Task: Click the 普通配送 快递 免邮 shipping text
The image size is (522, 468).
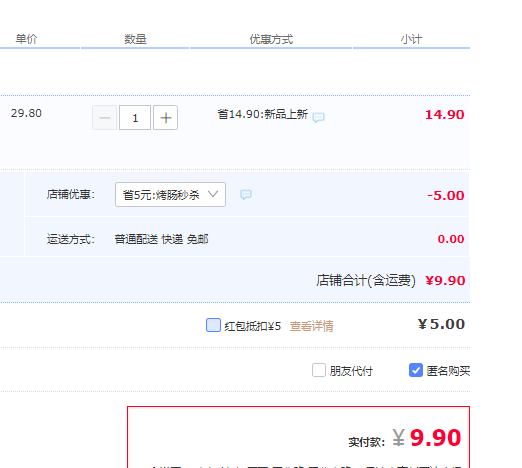Action: tap(162, 239)
